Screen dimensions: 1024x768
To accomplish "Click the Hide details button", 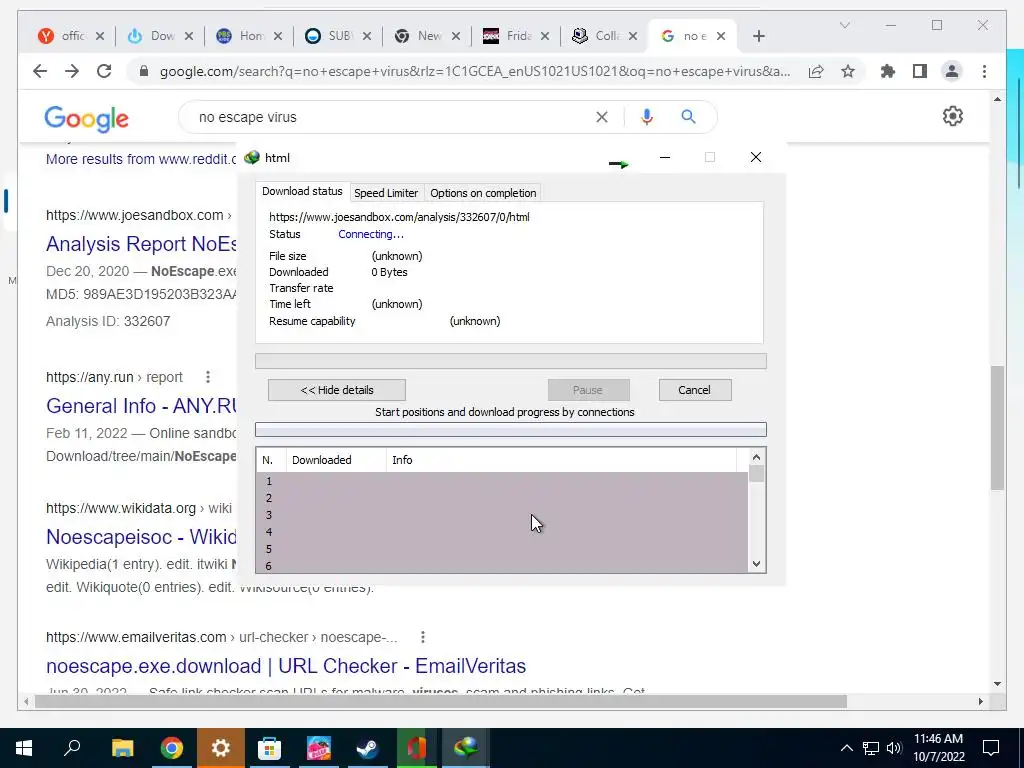I will pyautogui.click(x=337, y=390).
